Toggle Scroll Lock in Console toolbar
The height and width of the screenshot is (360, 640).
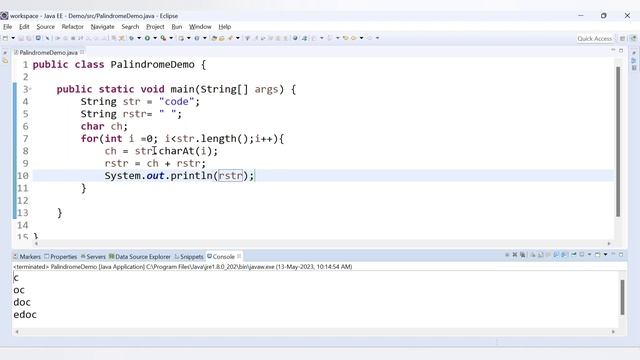541,255
